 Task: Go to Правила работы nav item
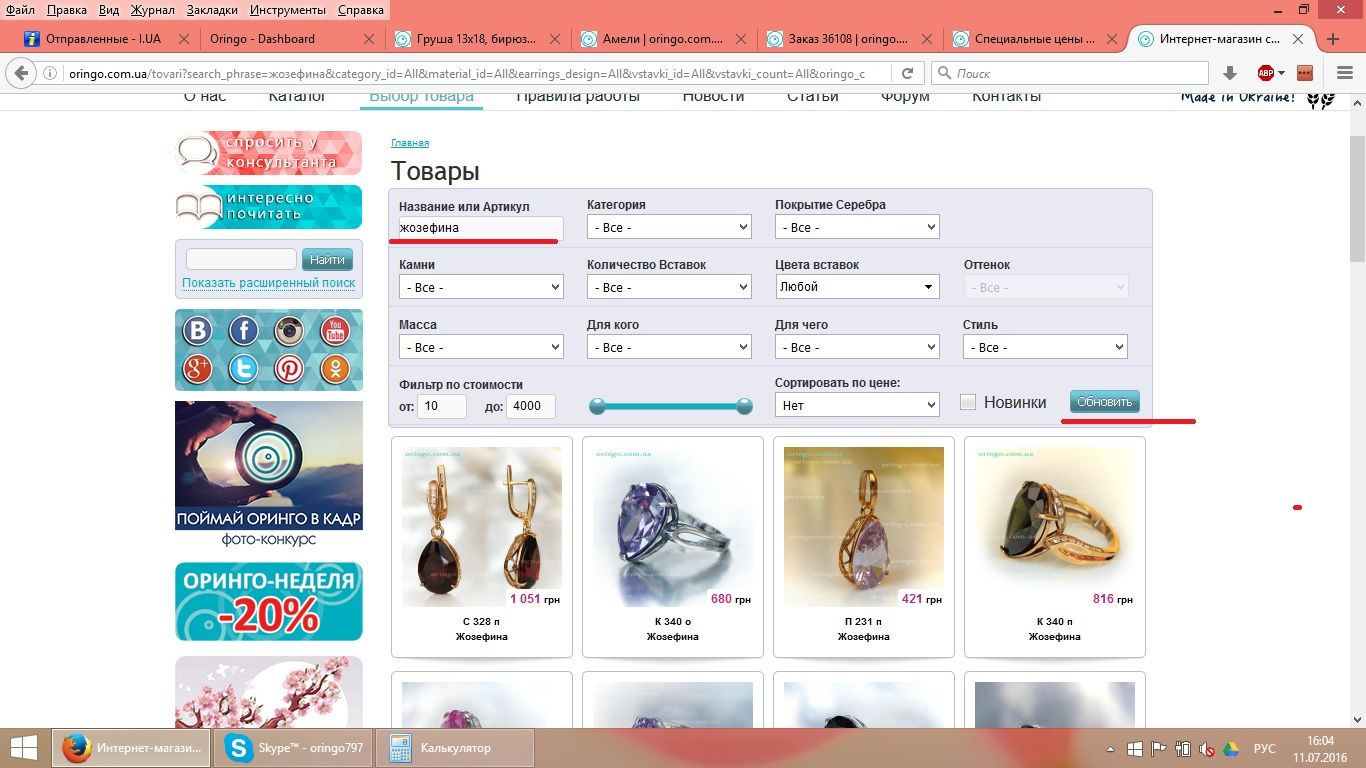(x=578, y=96)
